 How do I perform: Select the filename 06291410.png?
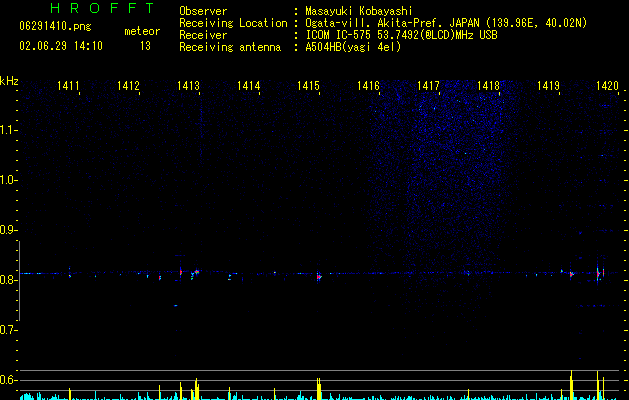pos(55,26)
